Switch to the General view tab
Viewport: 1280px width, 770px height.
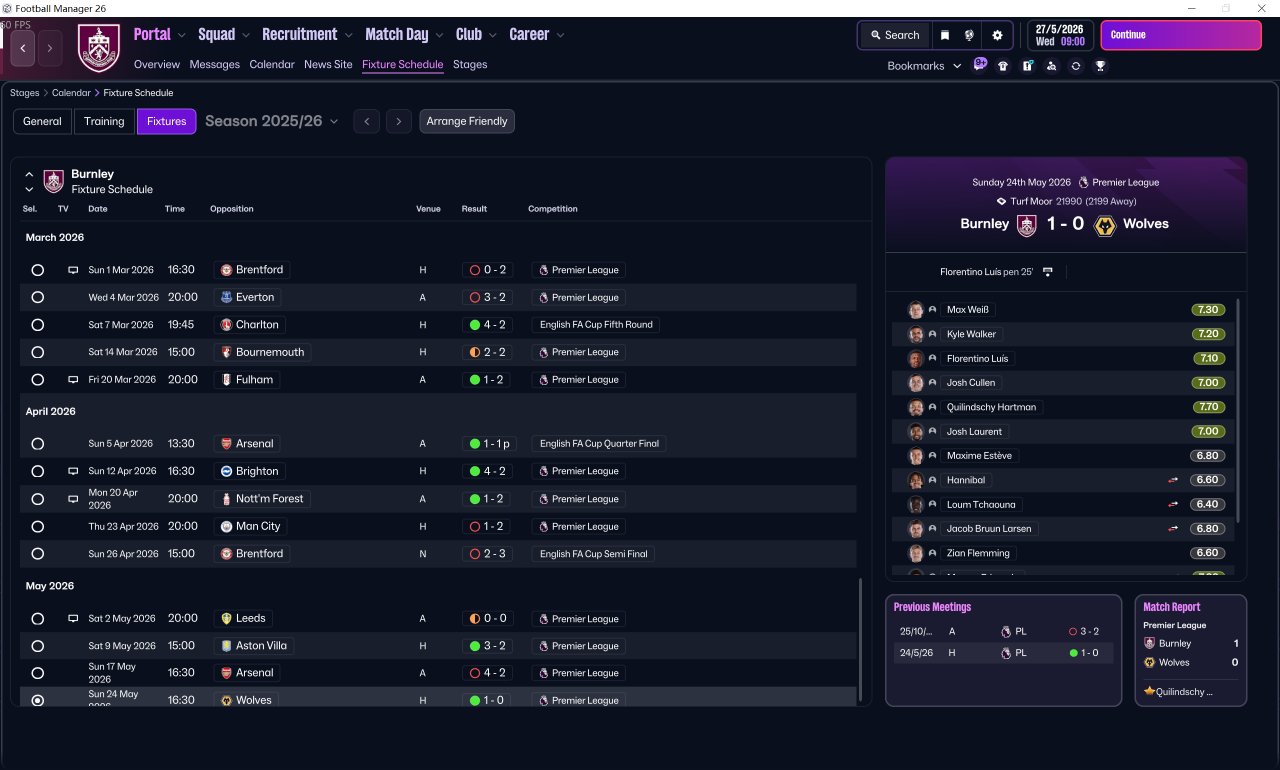pos(42,121)
